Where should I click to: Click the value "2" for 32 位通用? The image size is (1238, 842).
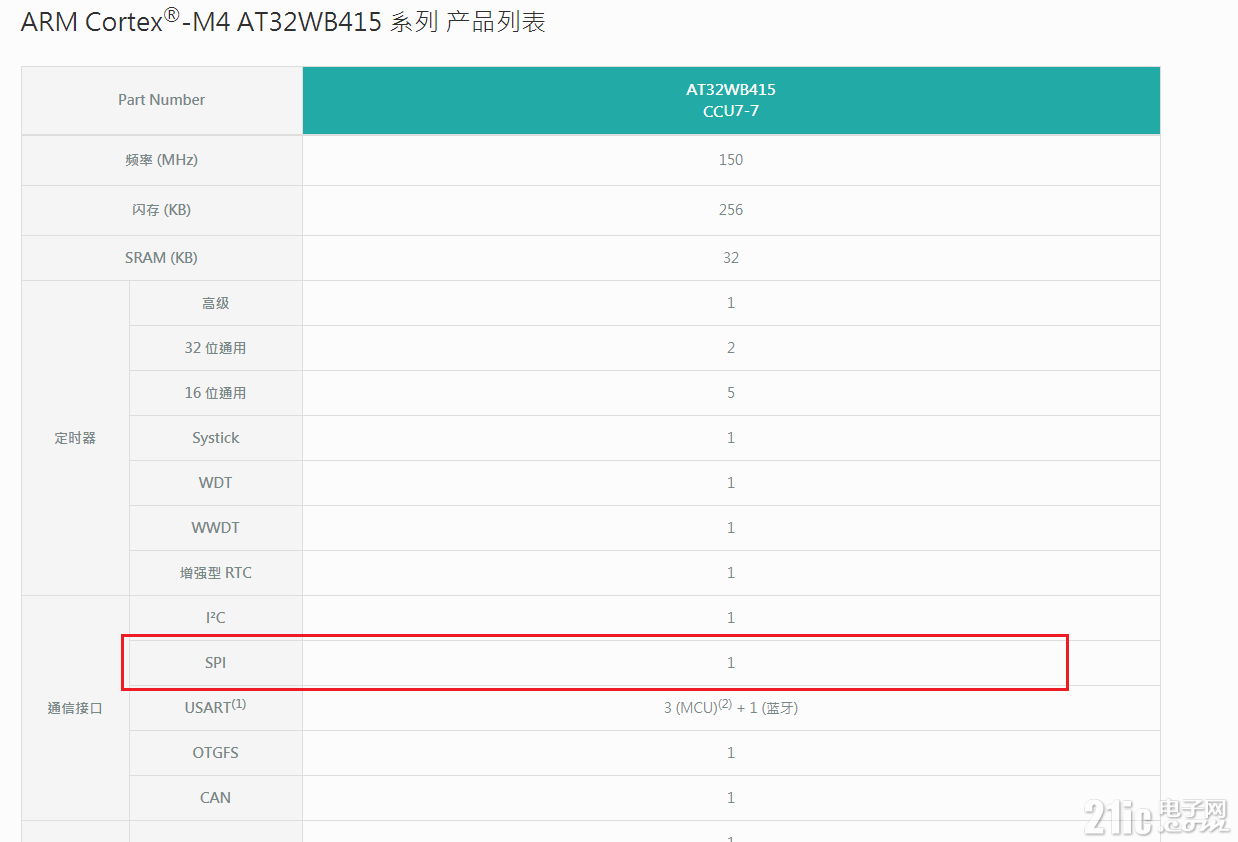coord(731,348)
